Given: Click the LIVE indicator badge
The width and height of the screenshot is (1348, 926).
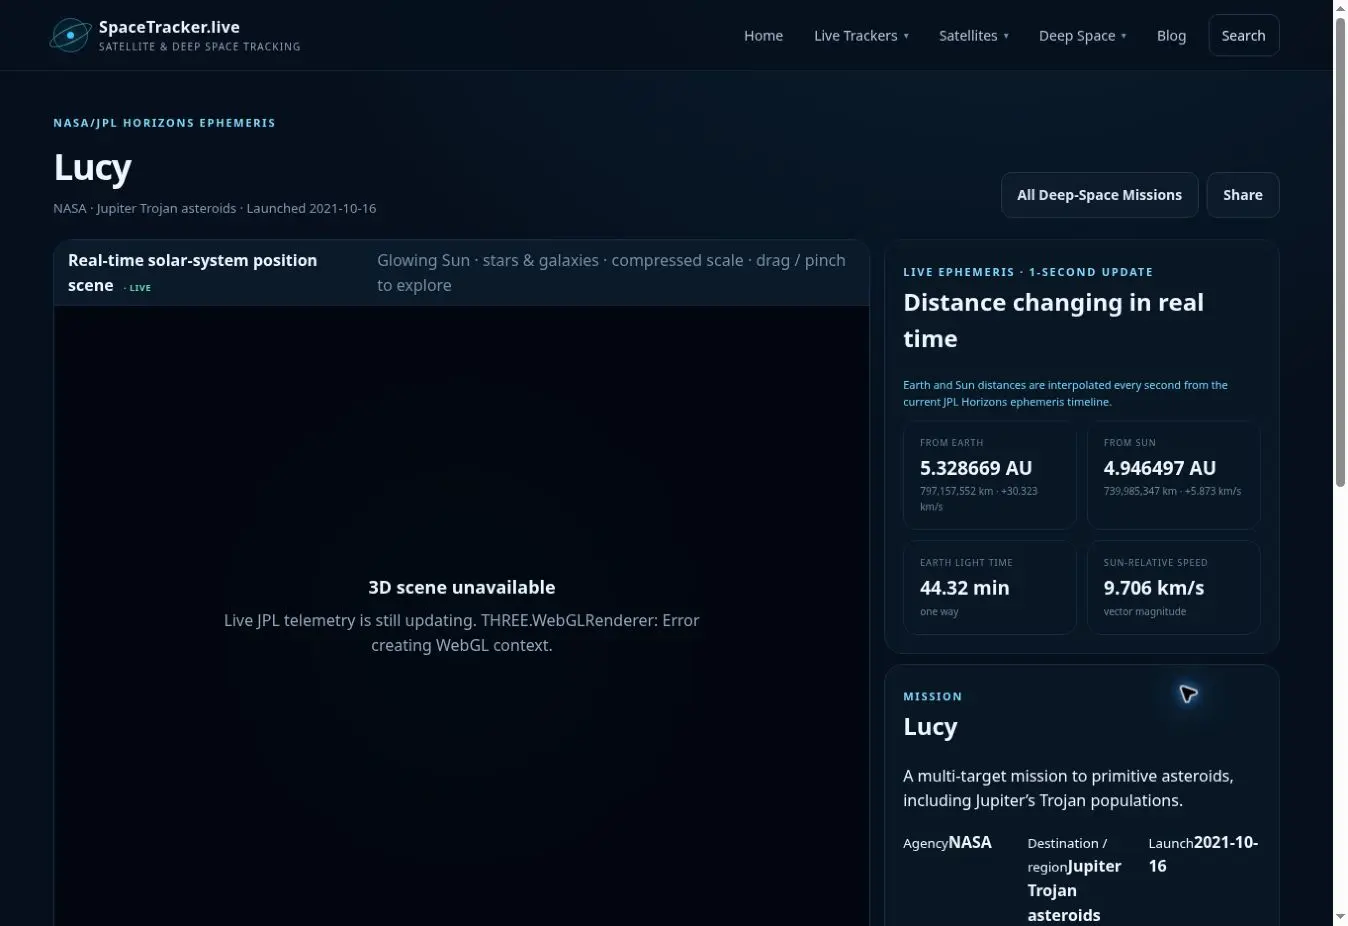Looking at the screenshot, I should [138, 288].
